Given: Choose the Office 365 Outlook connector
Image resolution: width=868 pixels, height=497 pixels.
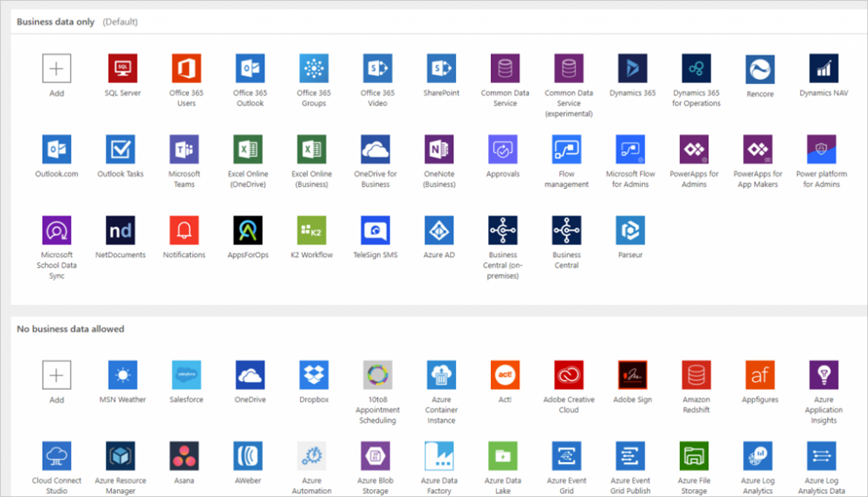Looking at the screenshot, I should 250,69.
